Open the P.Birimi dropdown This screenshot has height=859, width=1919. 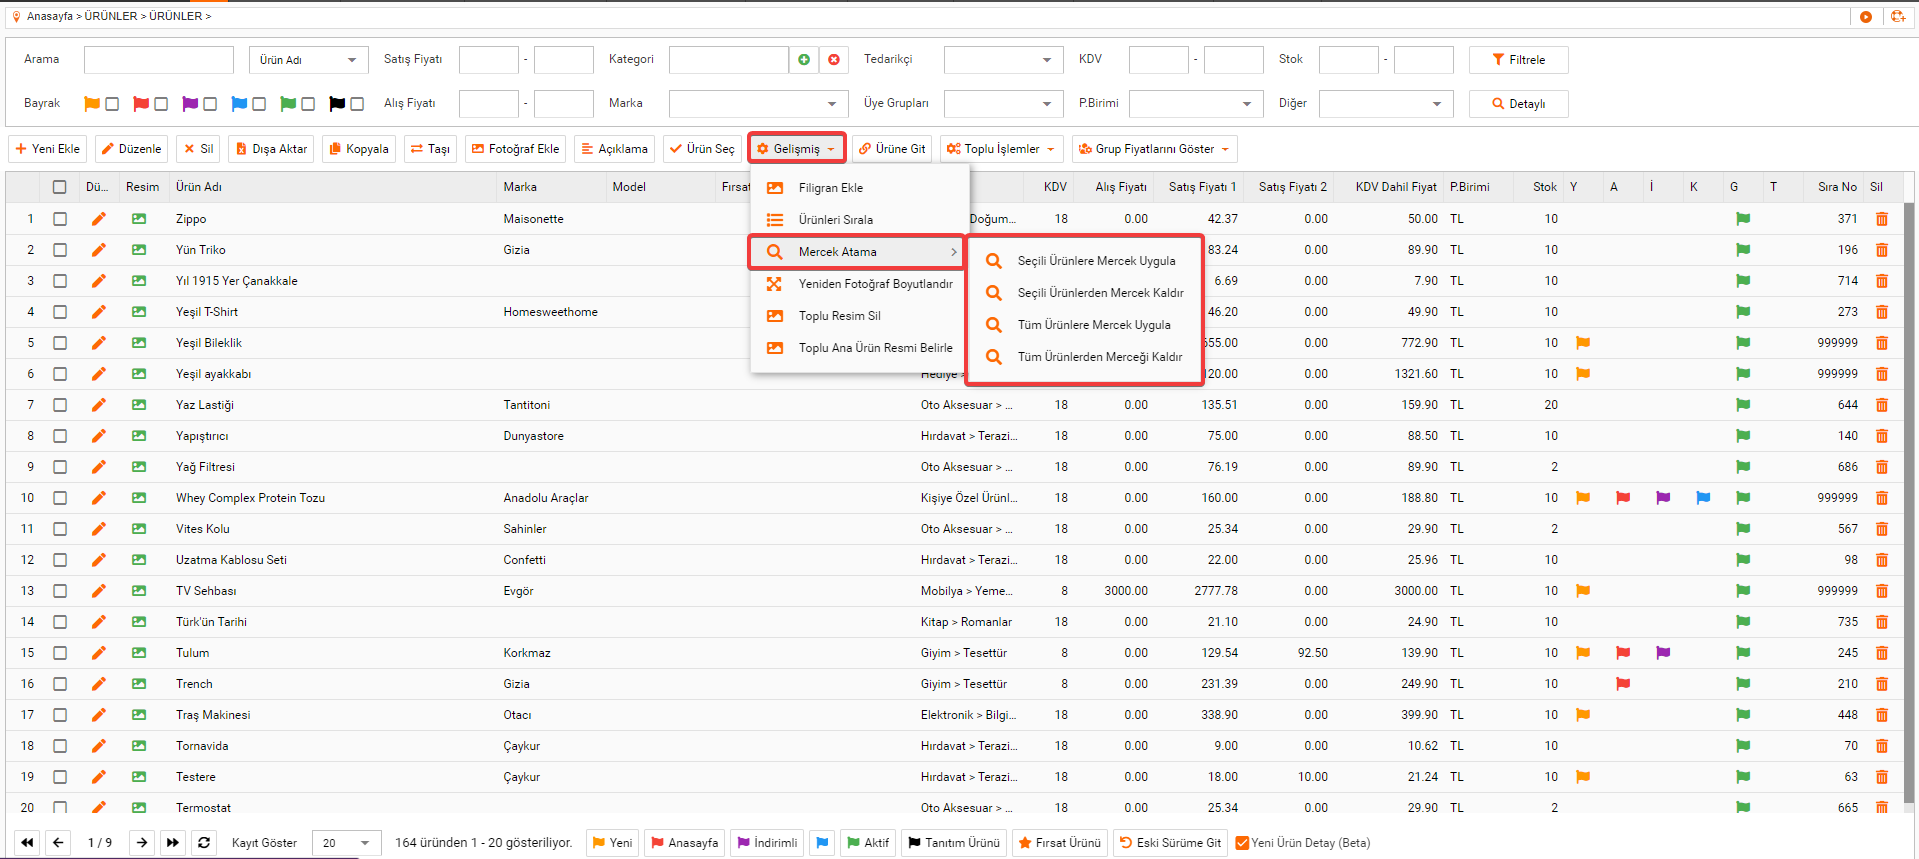1196,104
